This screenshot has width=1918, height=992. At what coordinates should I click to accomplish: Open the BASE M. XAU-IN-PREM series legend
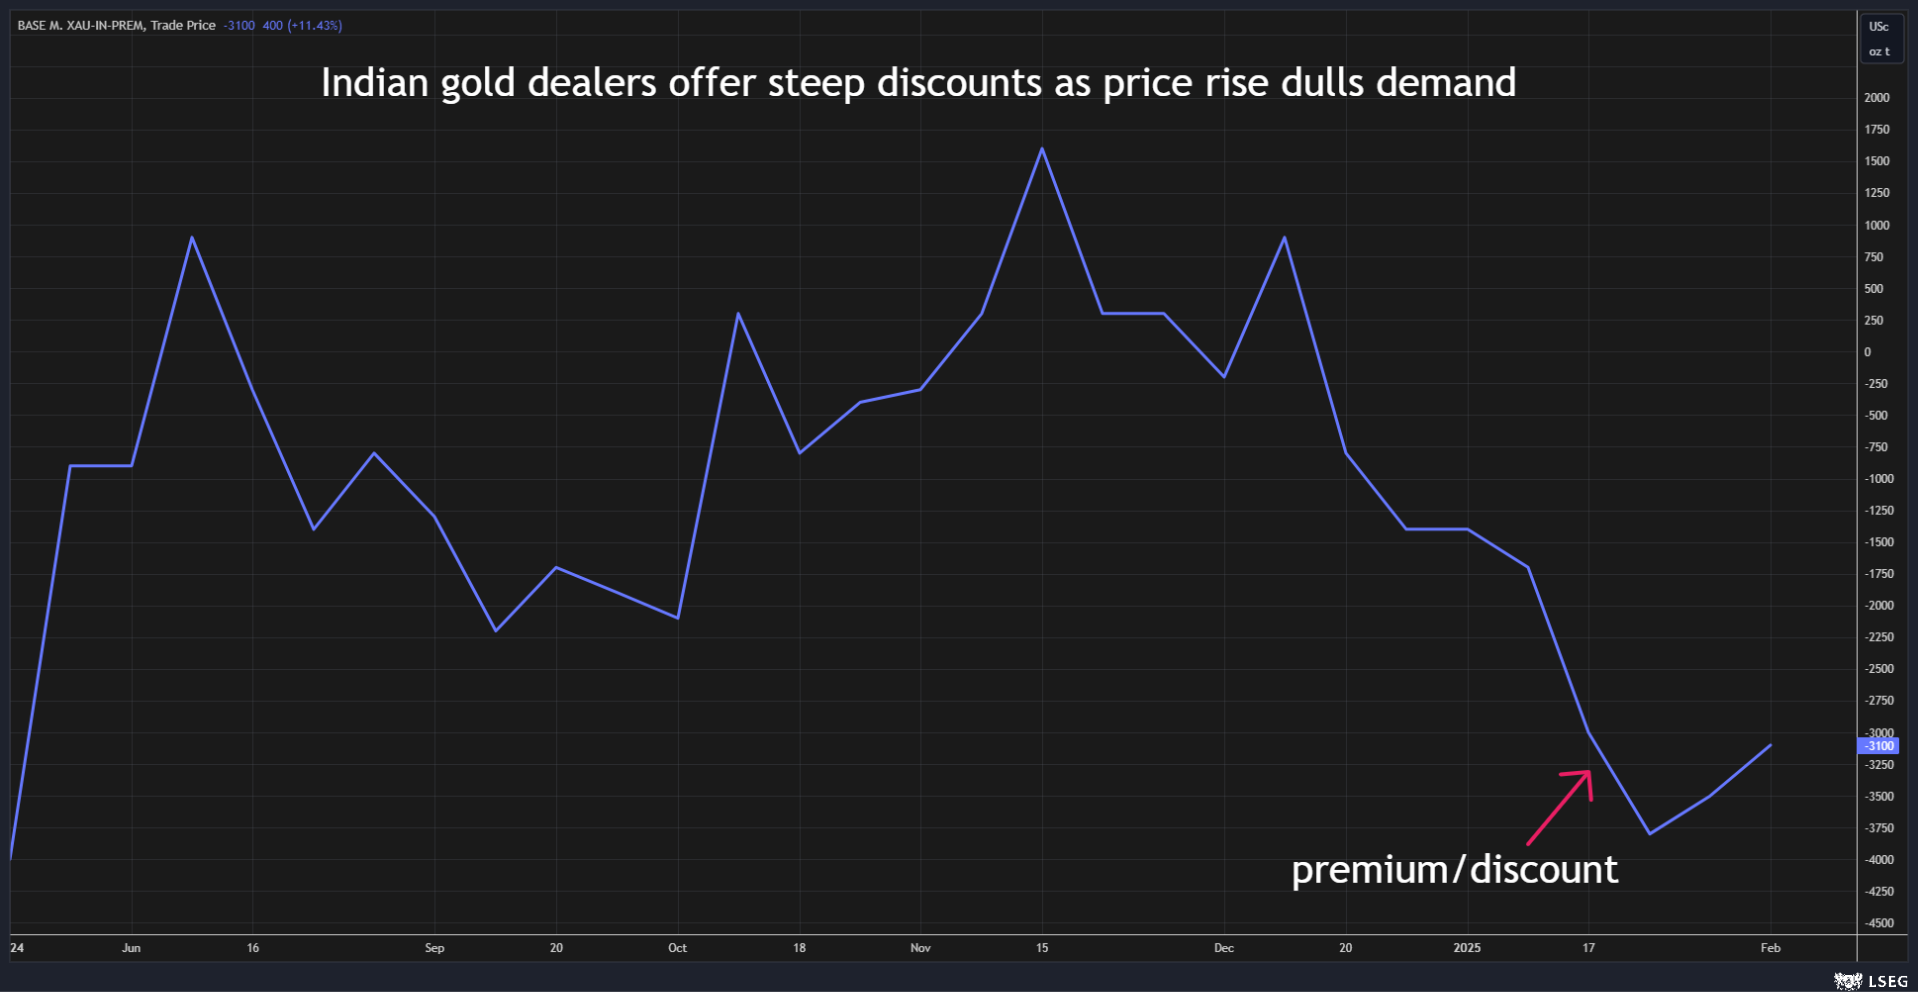[116, 26]
